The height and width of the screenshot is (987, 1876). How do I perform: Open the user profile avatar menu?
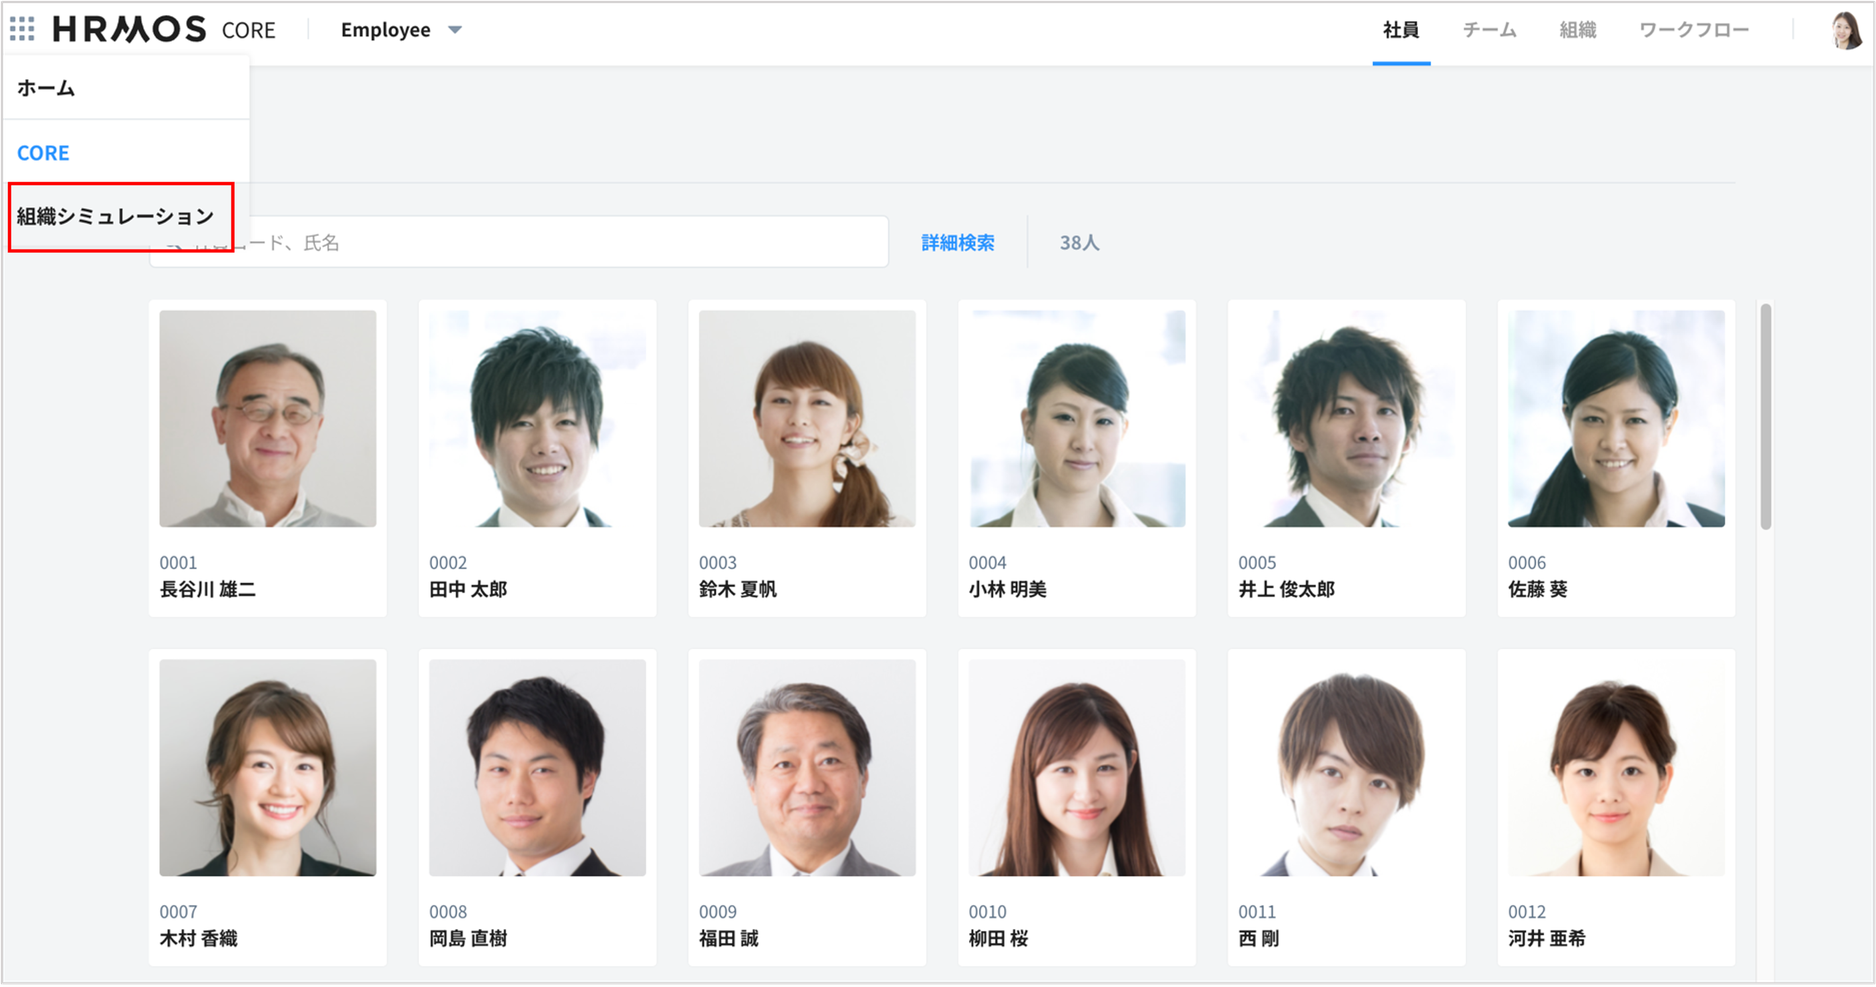coord(1845,31)
